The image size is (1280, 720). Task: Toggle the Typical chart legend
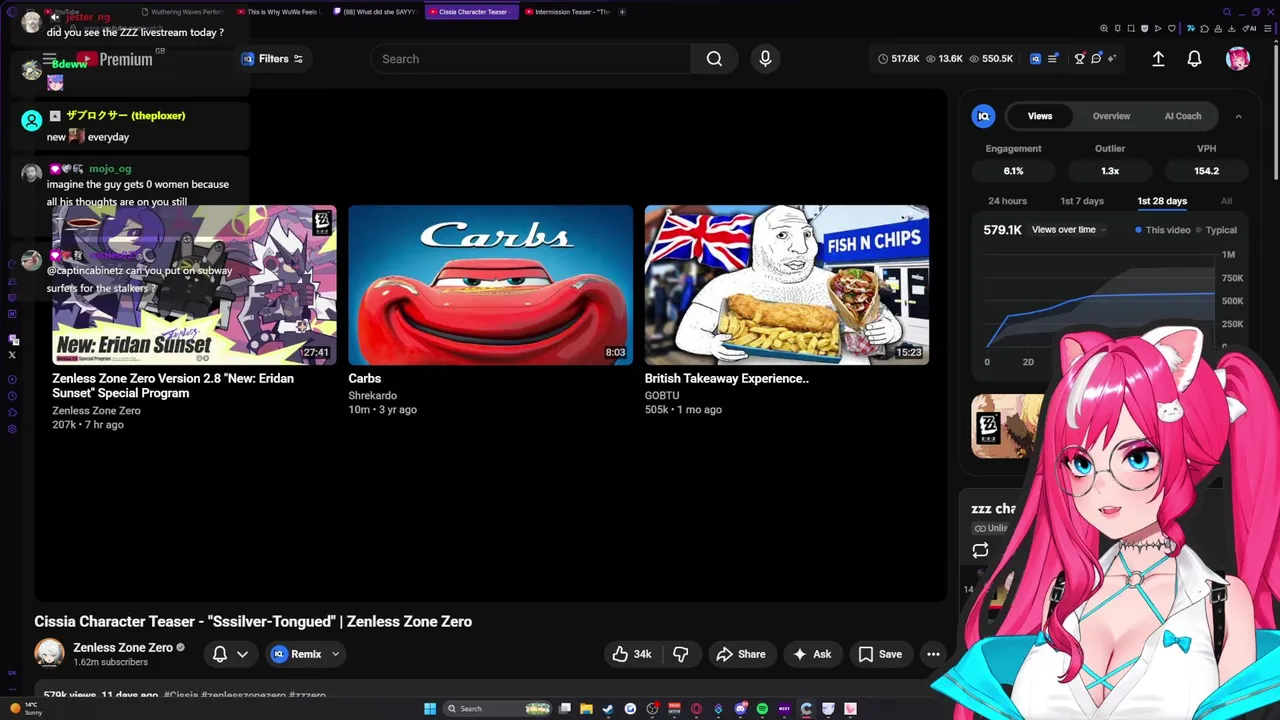click(x=1216, y=230)
